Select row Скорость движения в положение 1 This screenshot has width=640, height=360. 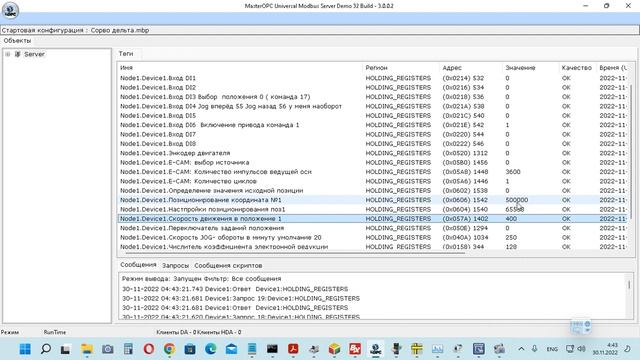coord(373,219)
